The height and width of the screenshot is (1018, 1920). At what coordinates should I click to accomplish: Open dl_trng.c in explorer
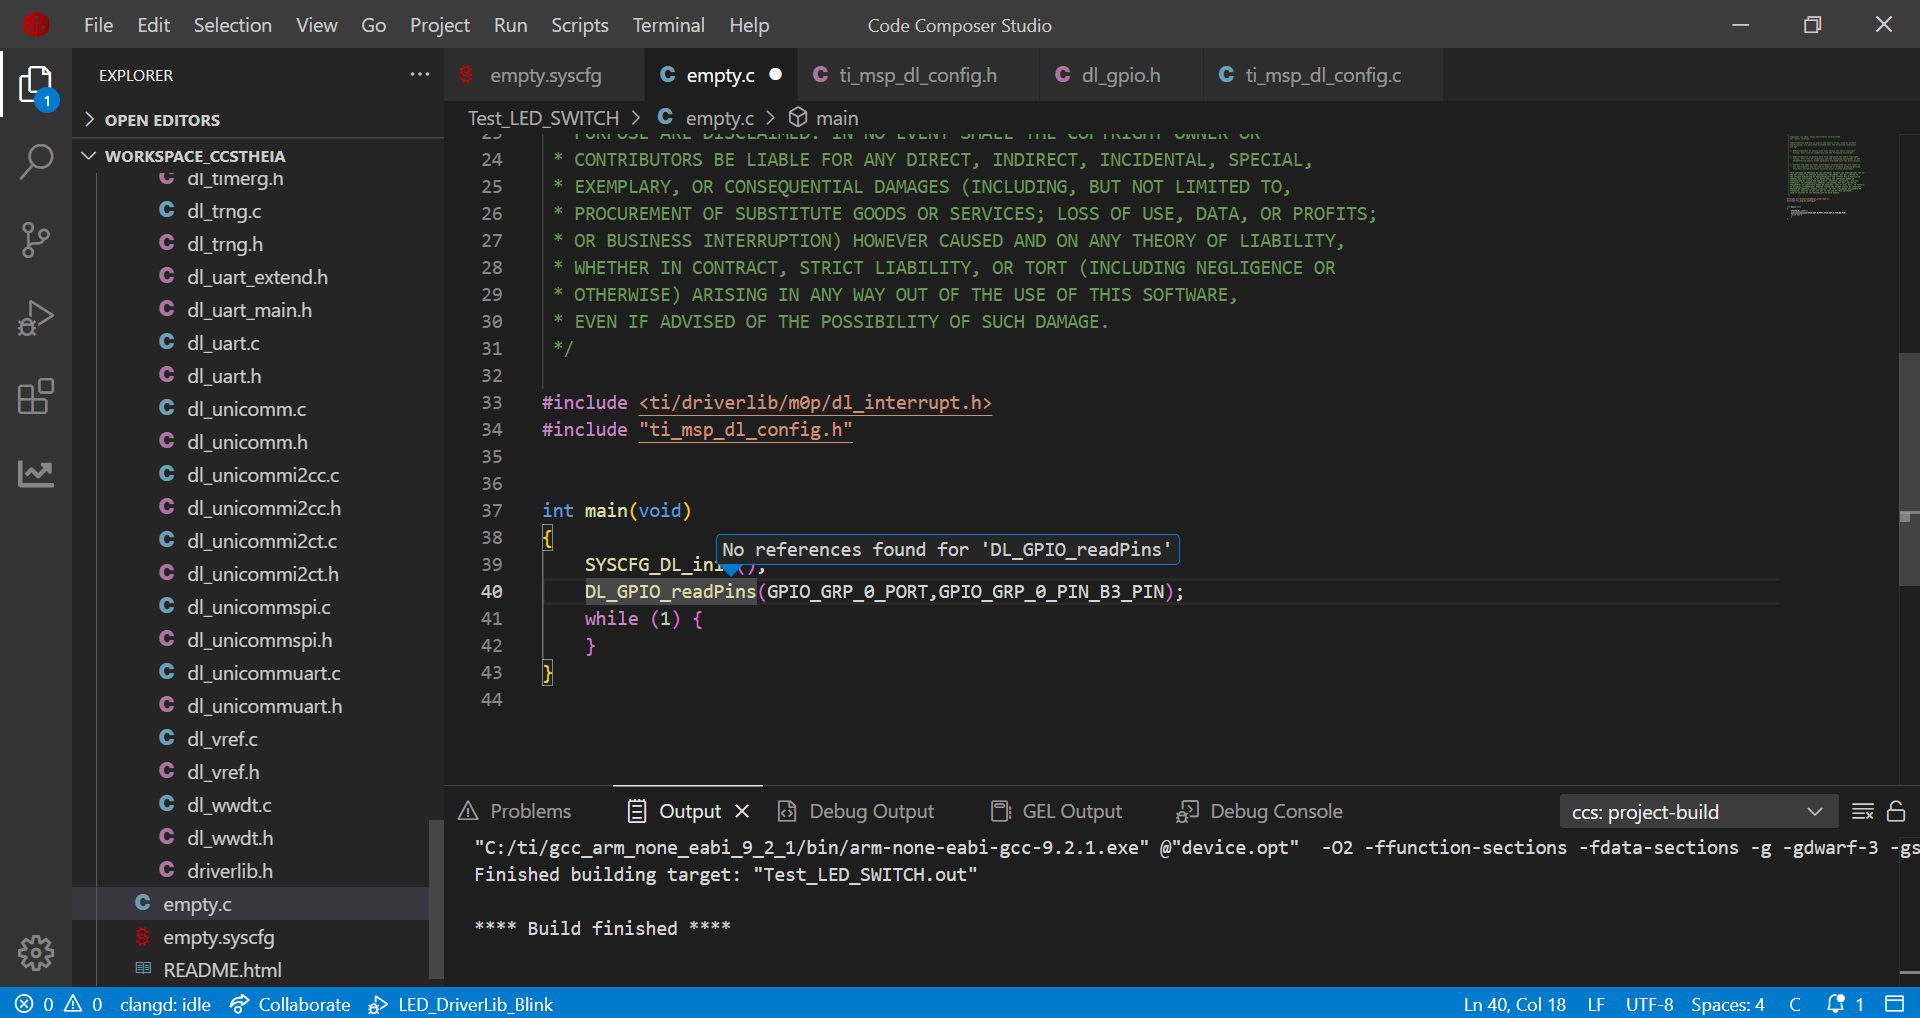[x=224, y=211]
